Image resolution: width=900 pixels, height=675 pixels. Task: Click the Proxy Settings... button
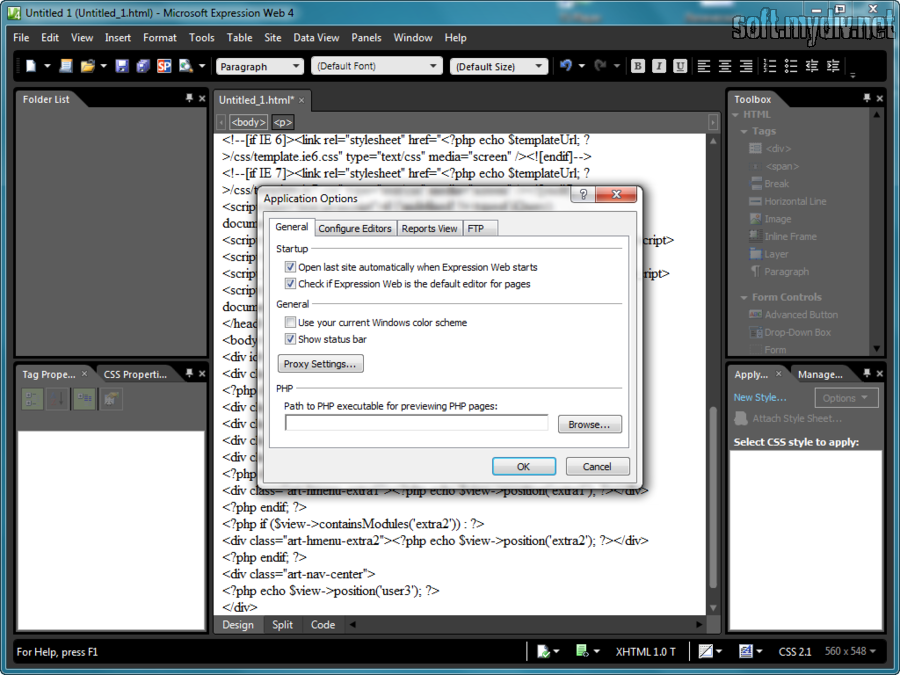click(320, 364)
